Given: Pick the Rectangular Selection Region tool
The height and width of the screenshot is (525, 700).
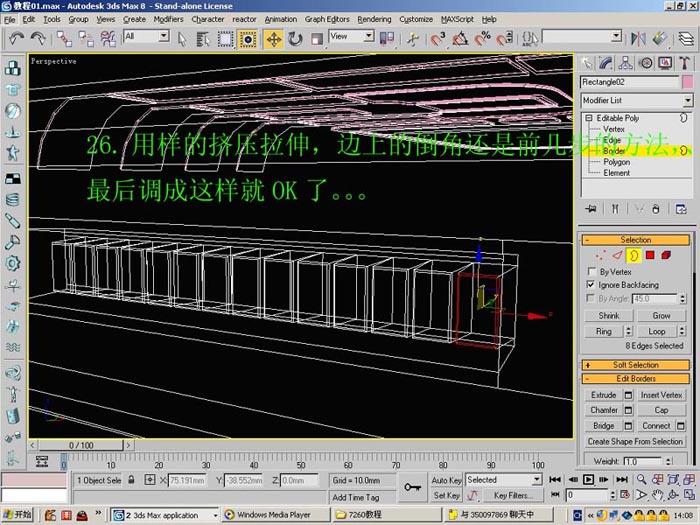Looking at the screenshot, I should (x=225, y=39).
